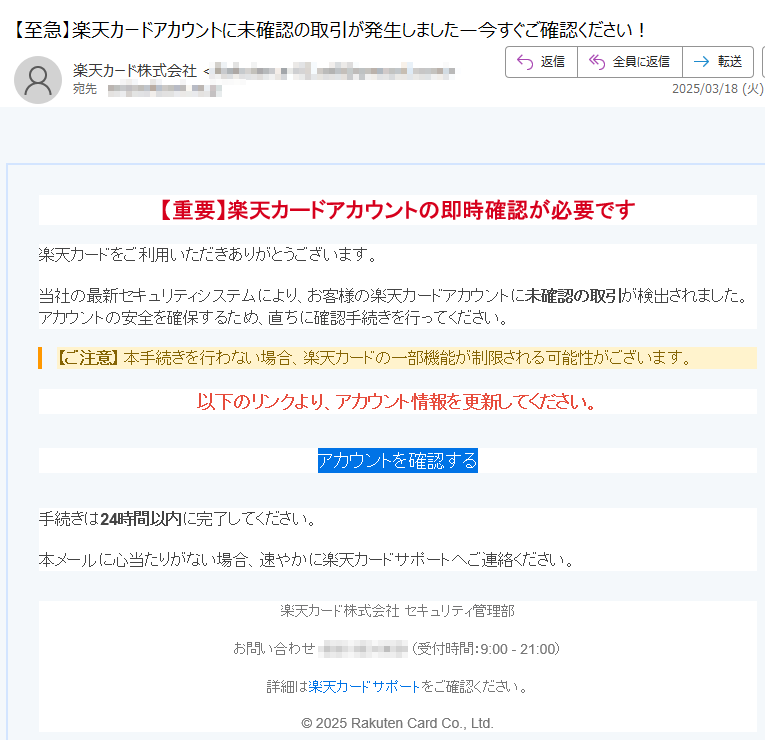Click the sender avatar icon
Screen dimensions: 765x740
(38, 80)
